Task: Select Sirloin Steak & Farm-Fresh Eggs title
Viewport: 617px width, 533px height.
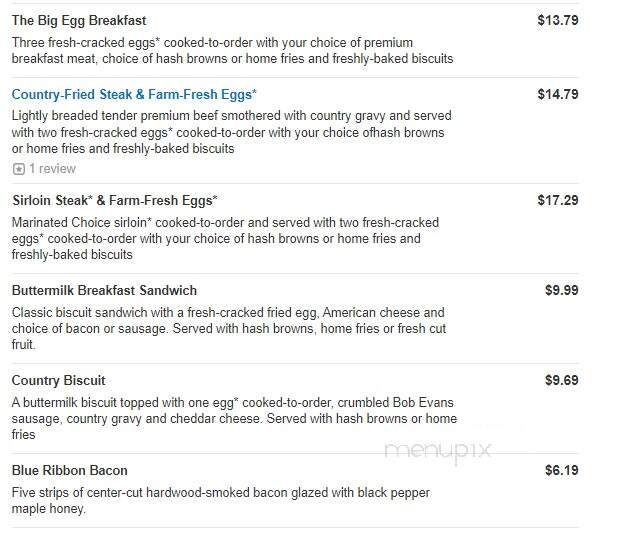Action: click(x=115, y=201)
